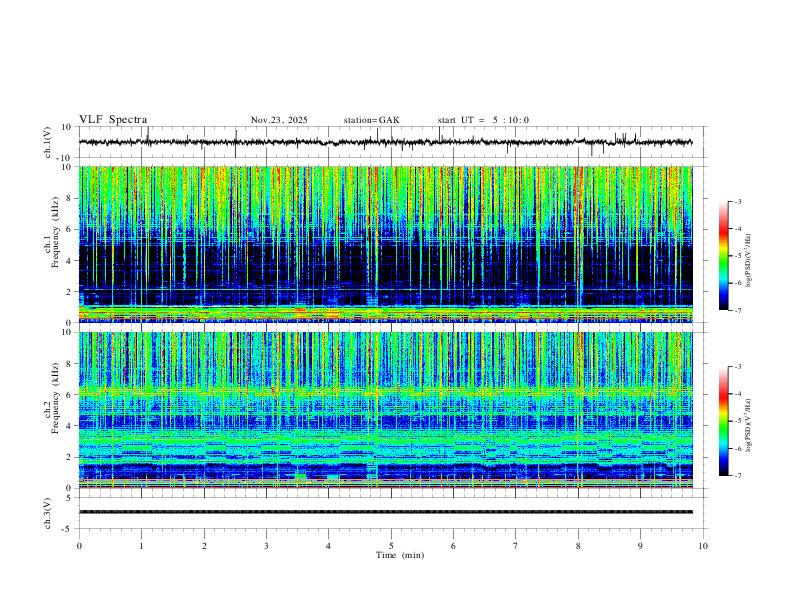792x612 pixels.
Task: Click the "VLF Spectra" plot title
Action: pyautogui.click(x=113, y=120)
